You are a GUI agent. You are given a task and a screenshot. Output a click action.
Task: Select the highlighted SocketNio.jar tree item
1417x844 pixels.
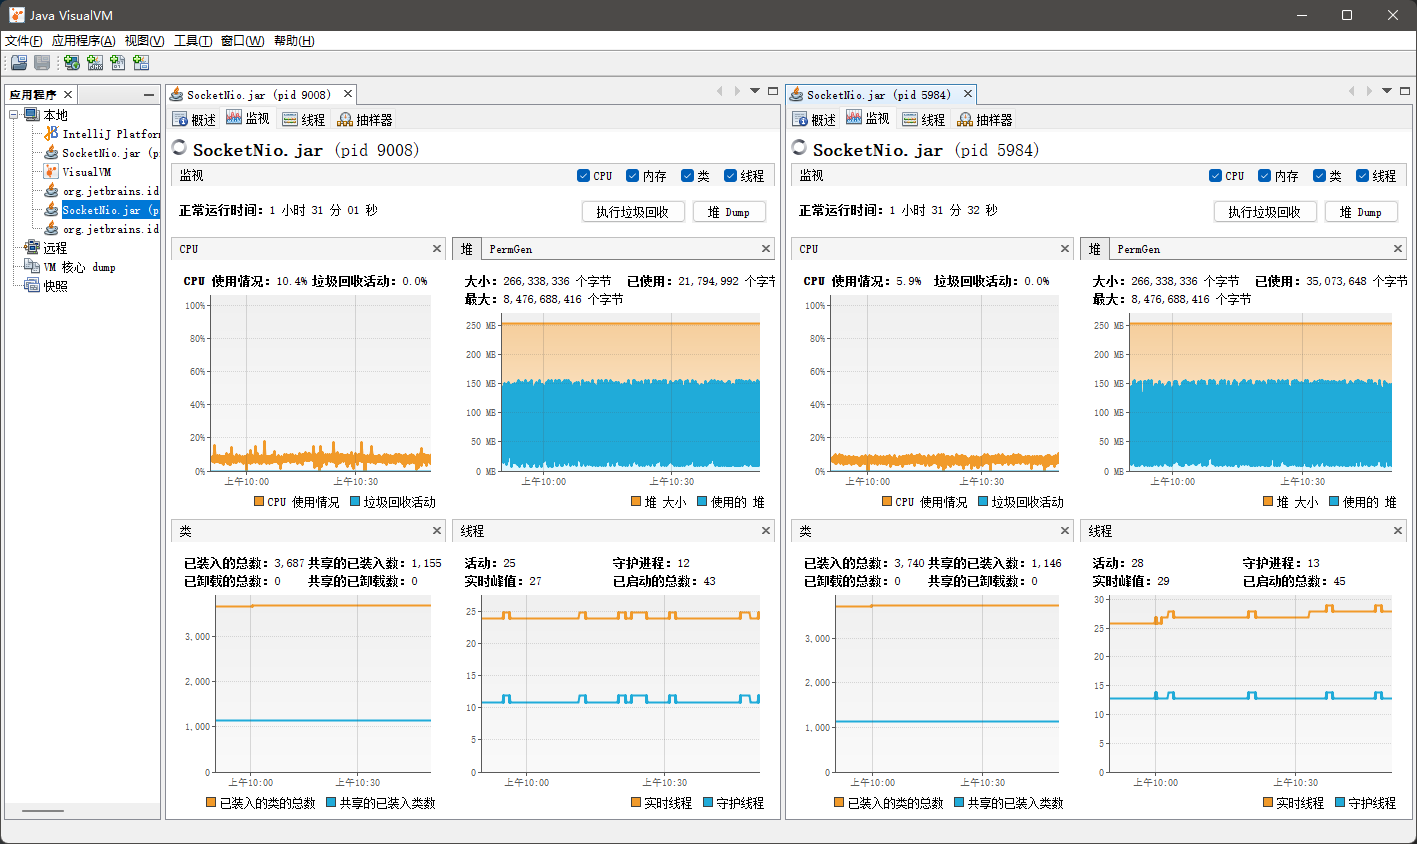point(110,210)
